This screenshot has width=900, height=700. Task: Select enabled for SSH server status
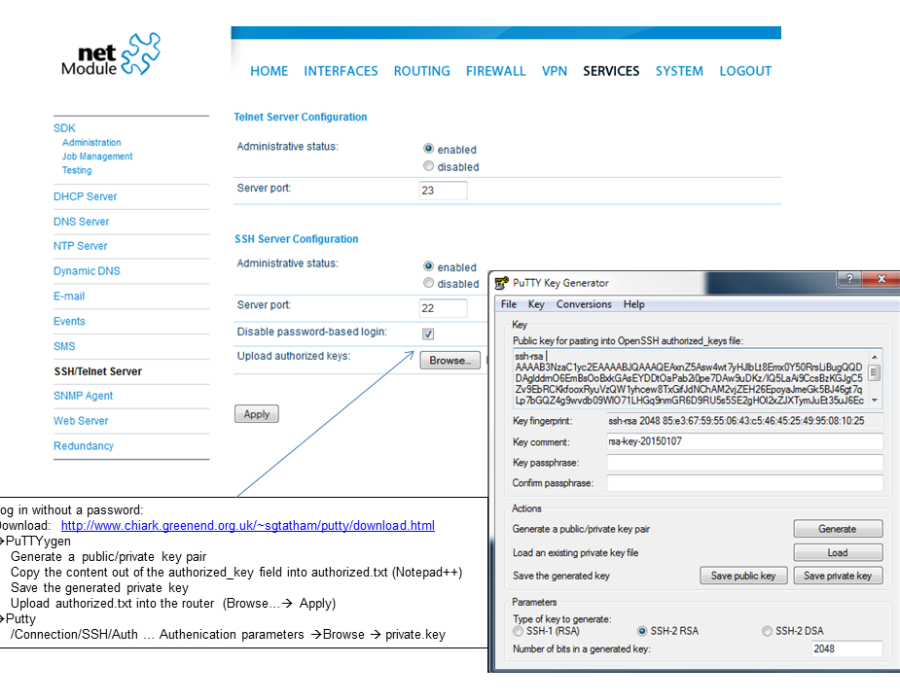click(x=428, y=266)
